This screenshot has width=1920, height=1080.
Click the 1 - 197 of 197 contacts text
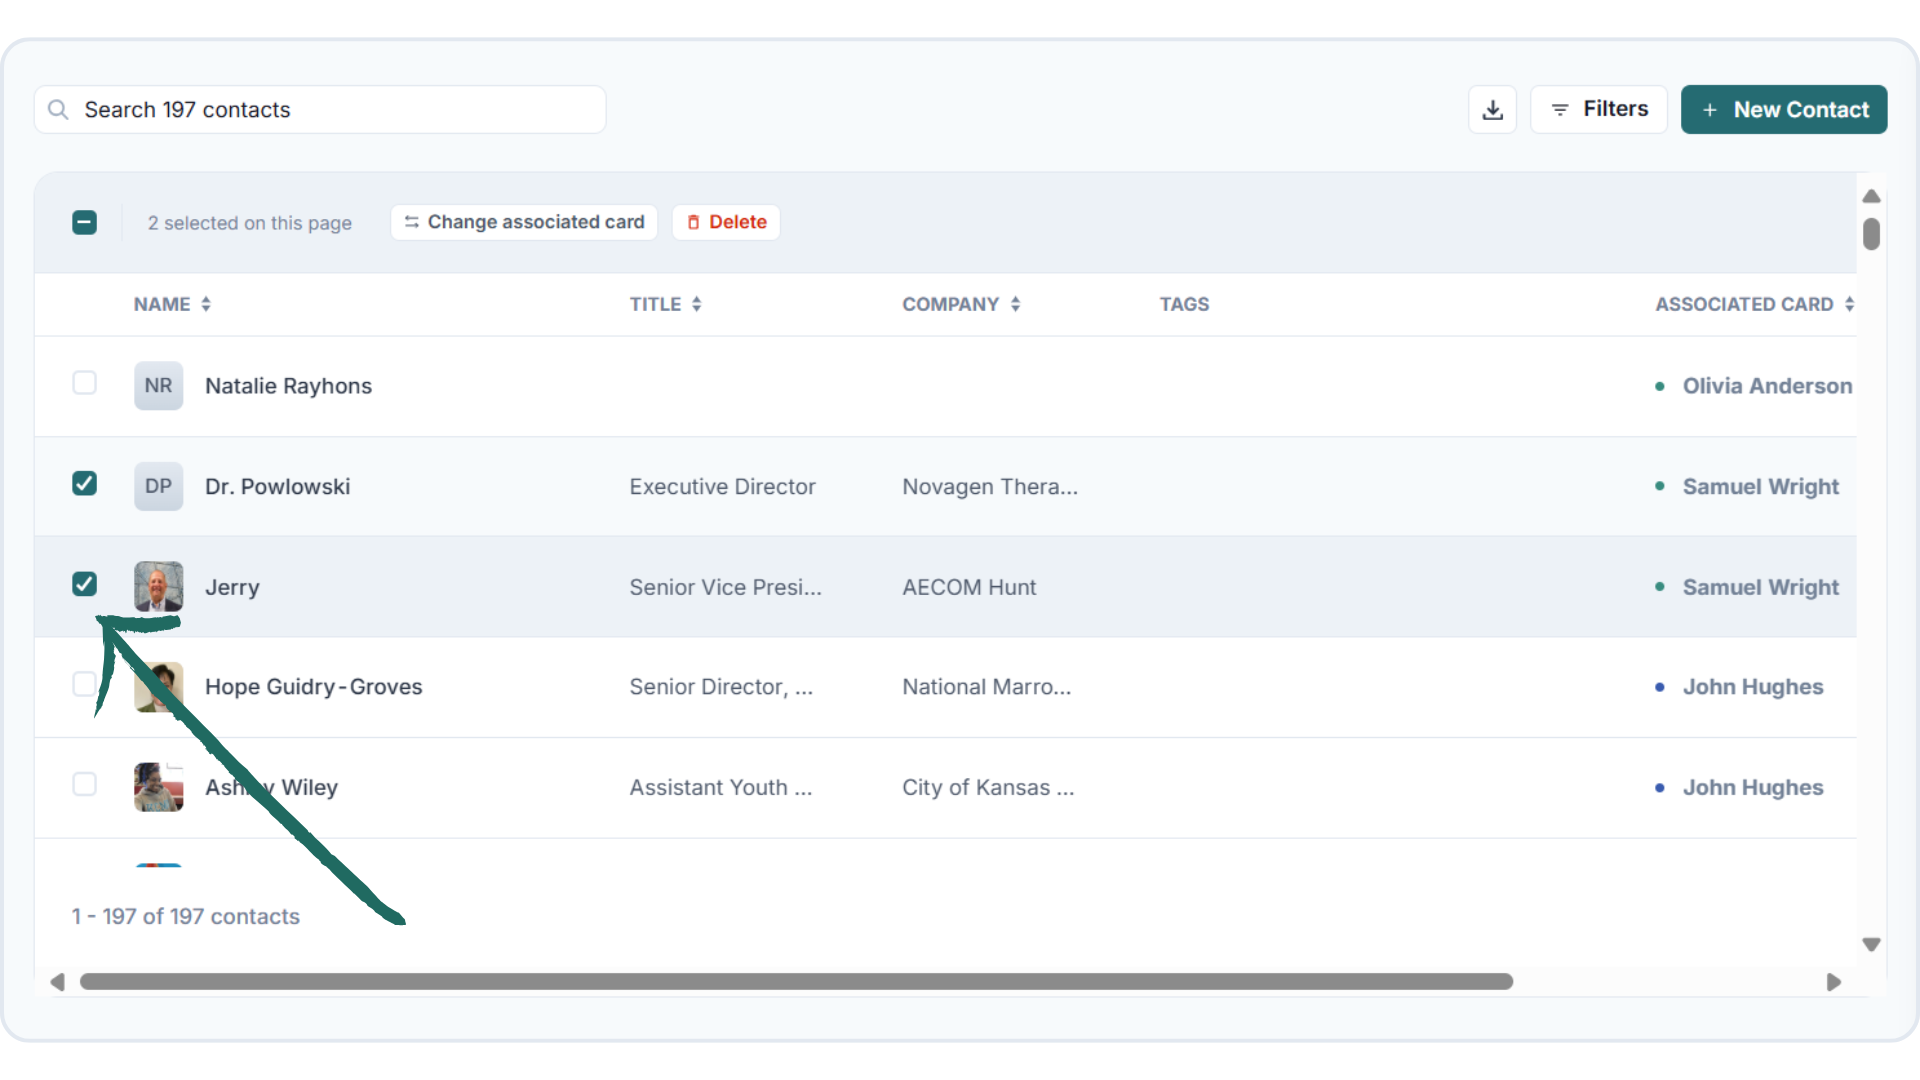tap(185, 916)
